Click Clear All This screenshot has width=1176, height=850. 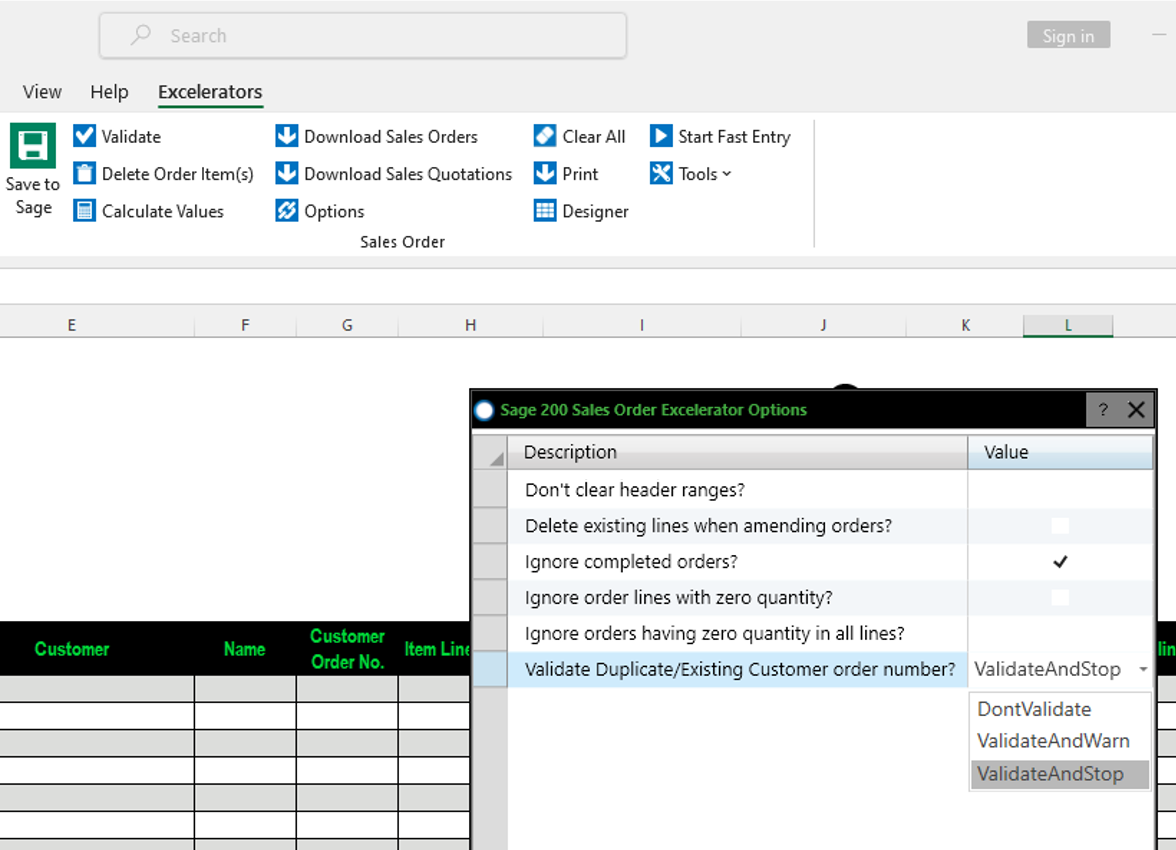pyautogui.click(x=579, y=137)
